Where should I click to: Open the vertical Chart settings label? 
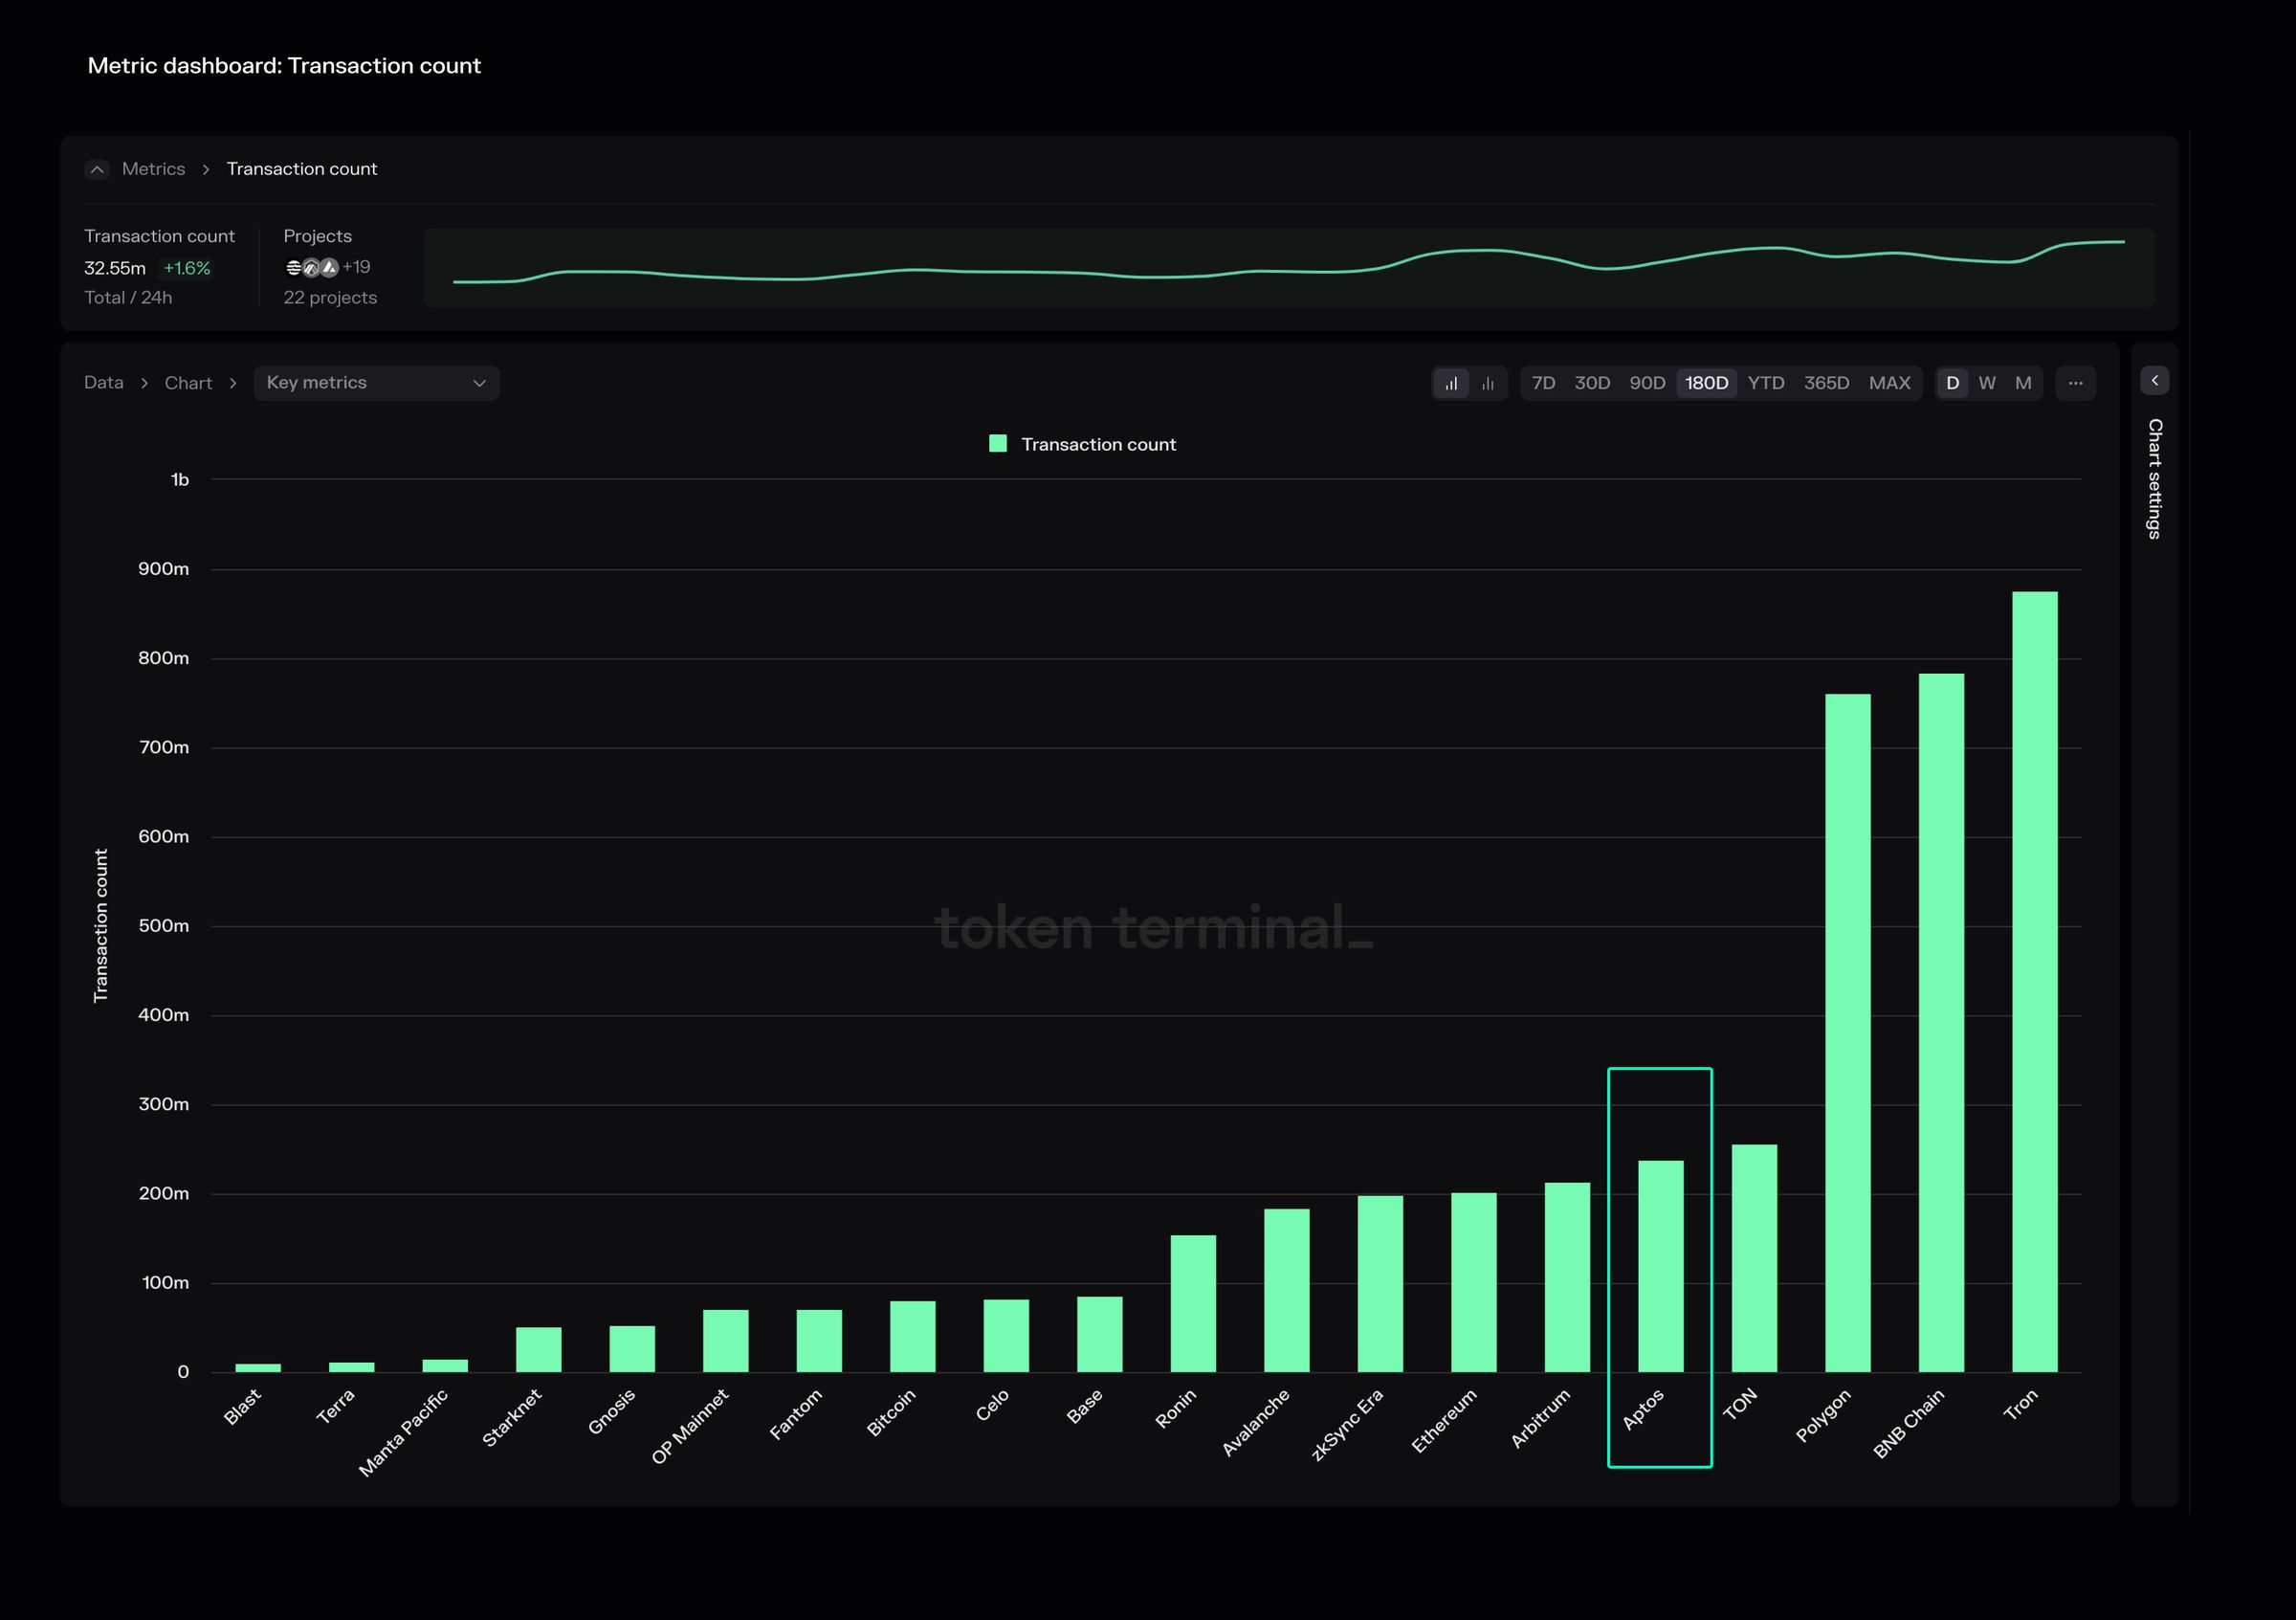click(2154, 478)
